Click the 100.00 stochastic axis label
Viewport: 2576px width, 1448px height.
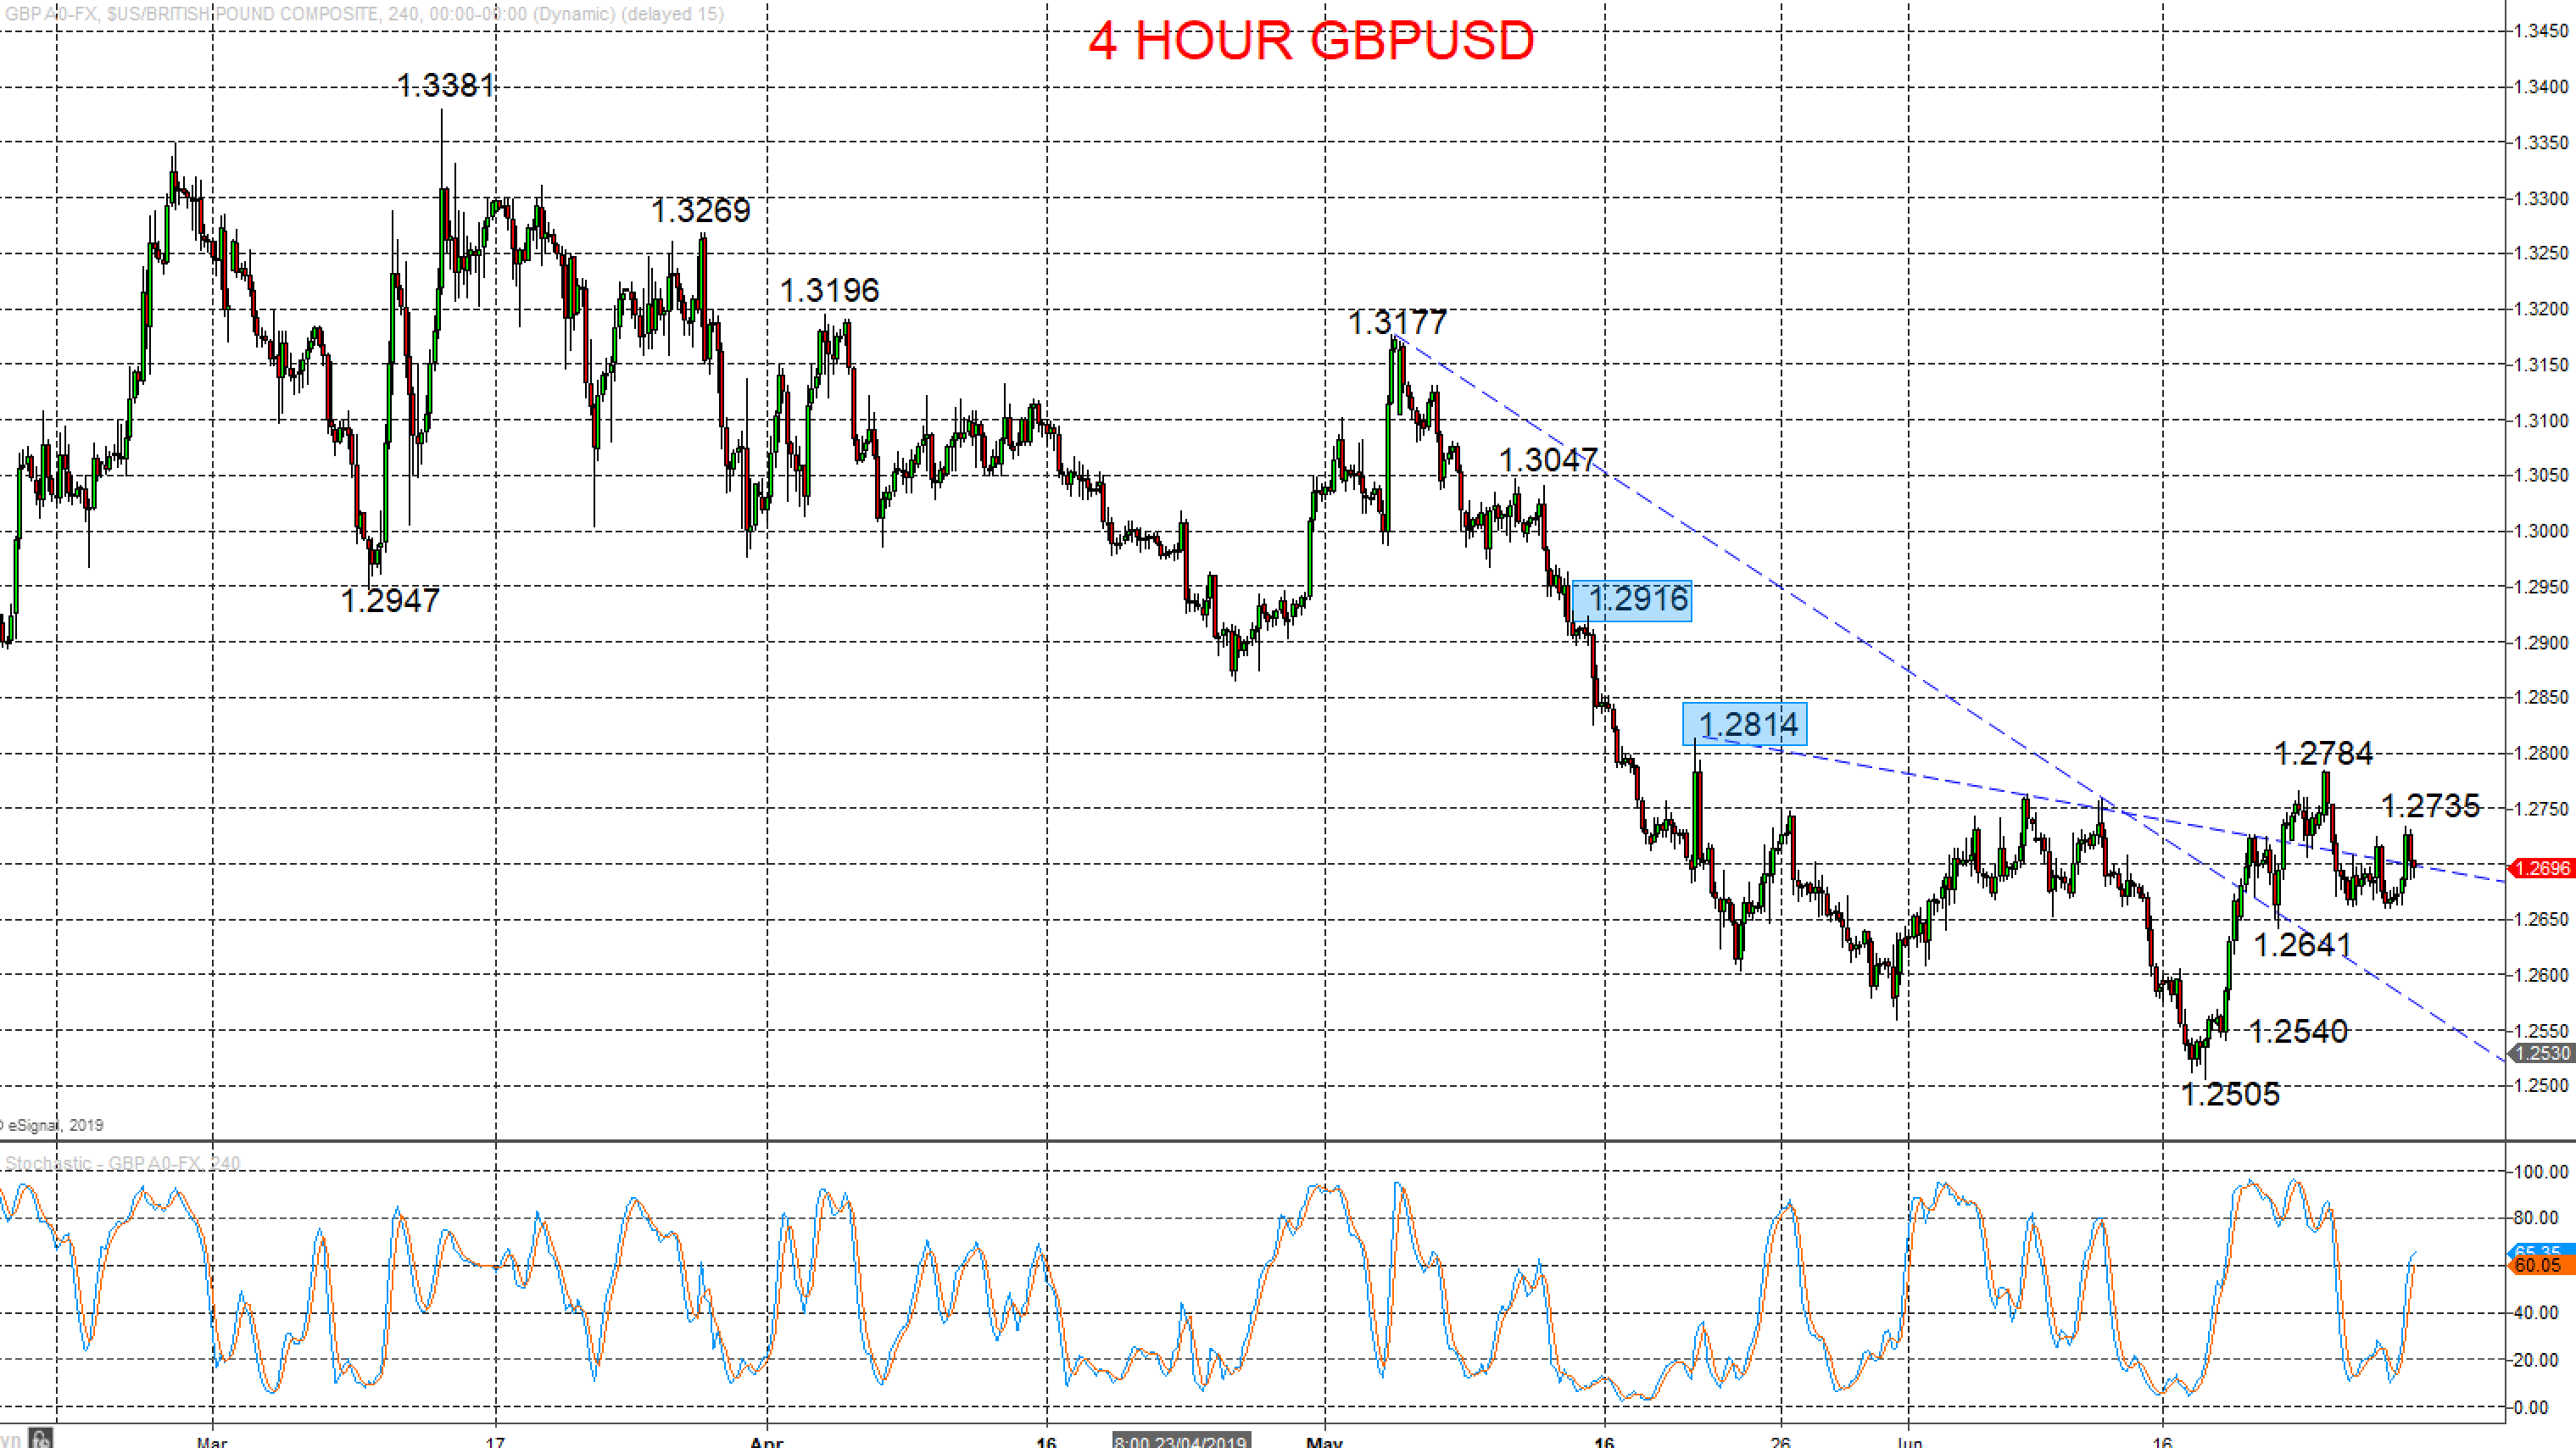(x=2541, y=1172)
